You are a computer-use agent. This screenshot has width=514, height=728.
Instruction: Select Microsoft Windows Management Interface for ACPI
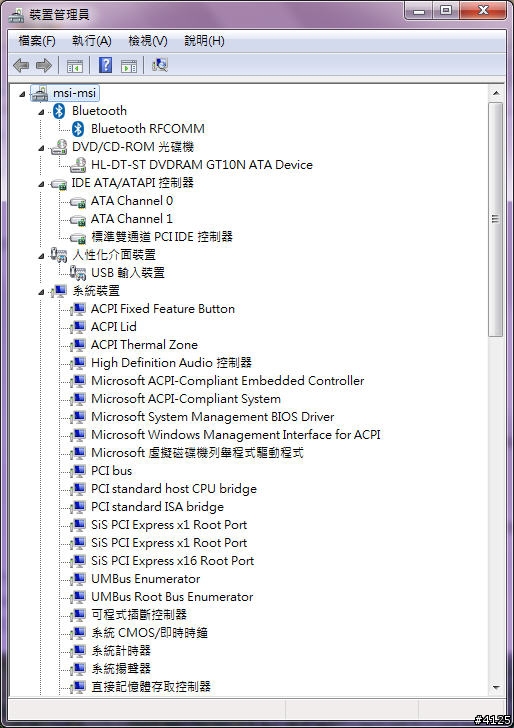pyautogui.click(x=236, y=435)
